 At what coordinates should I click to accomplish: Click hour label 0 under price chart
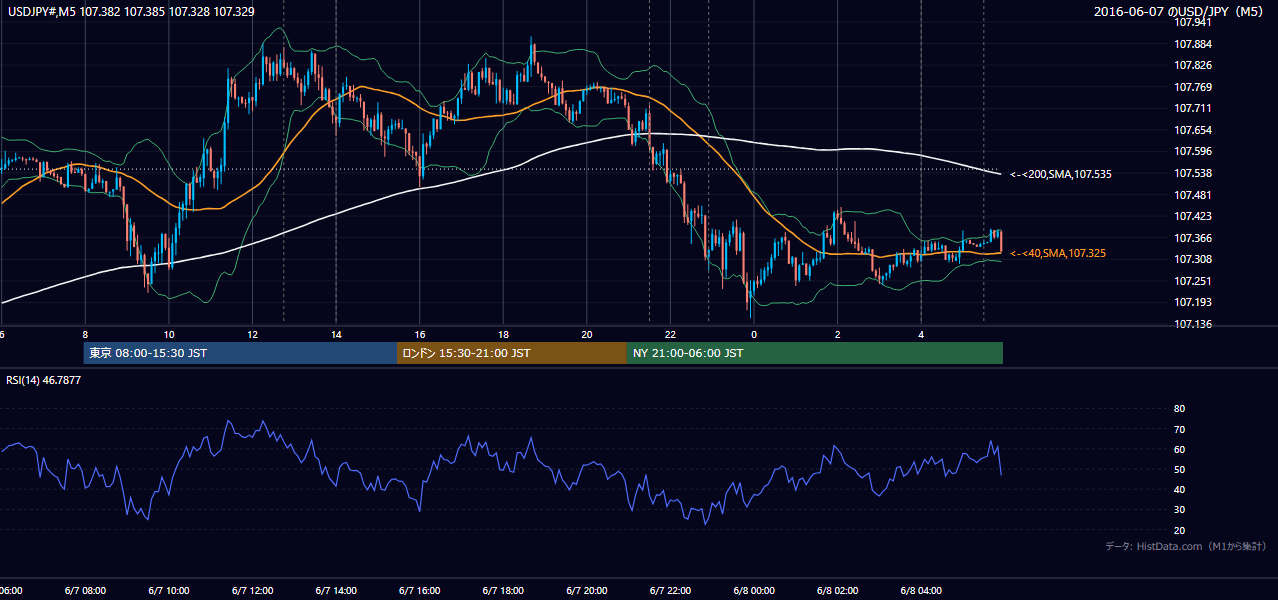(754, 335)
